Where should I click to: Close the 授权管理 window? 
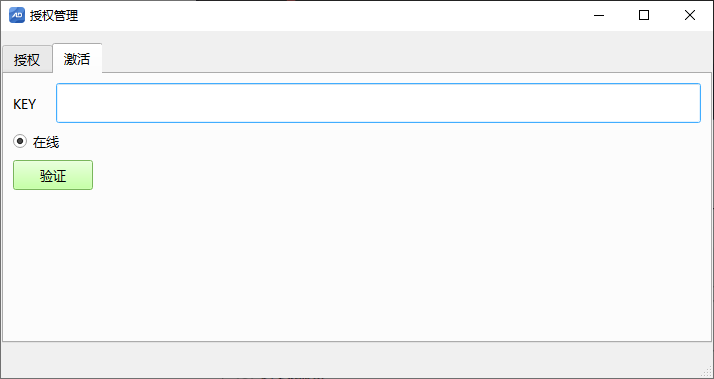689,15
